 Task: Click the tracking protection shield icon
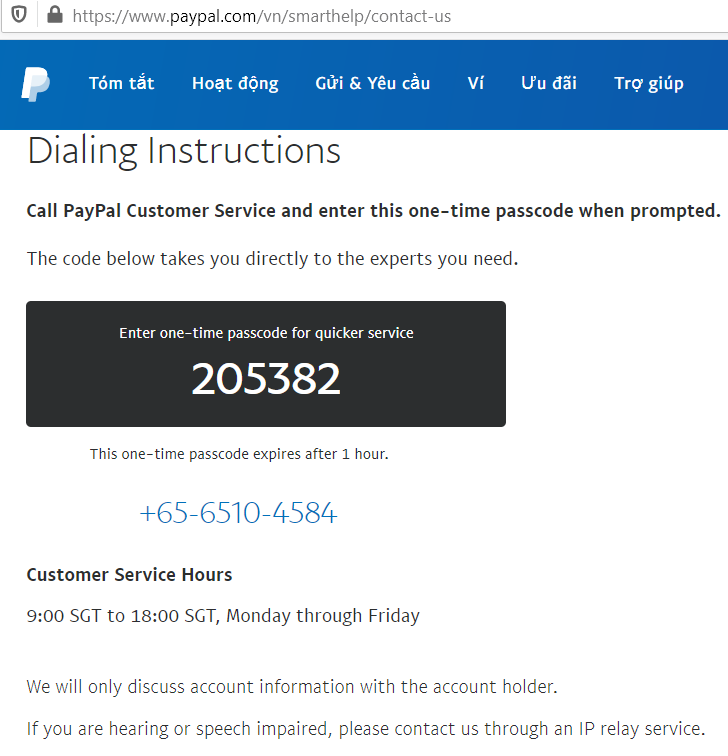click(x=19, y=15)
